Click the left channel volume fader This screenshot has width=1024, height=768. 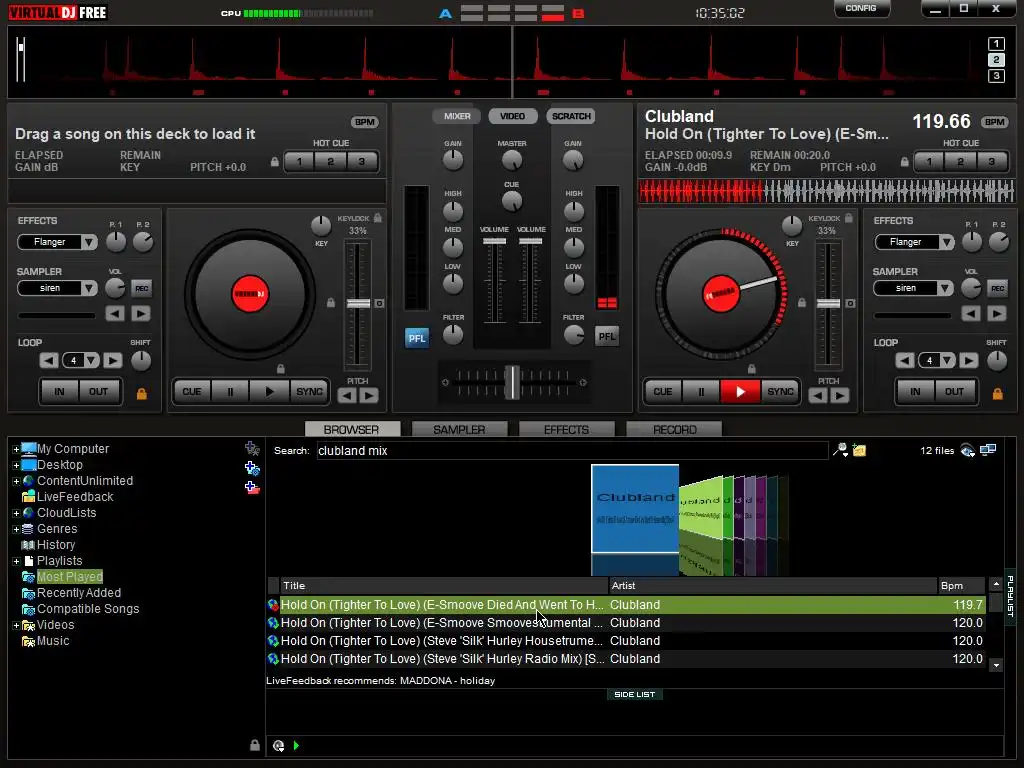click(x=494, y=241)
